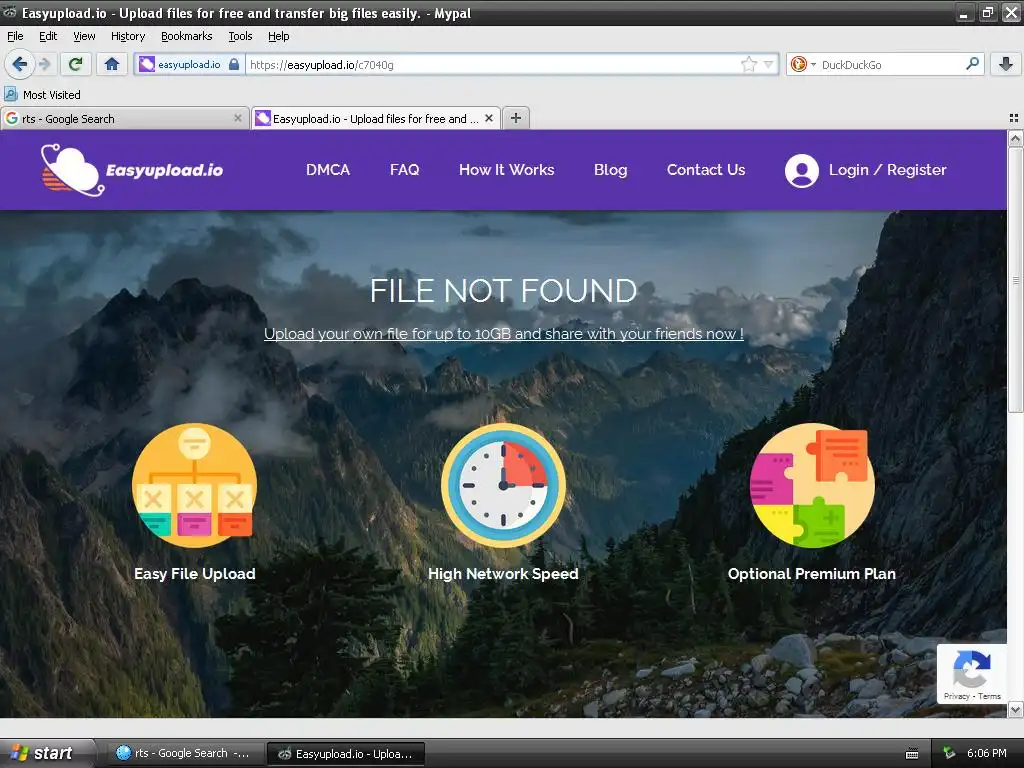Click the page vertical scrollbar thumb
This screenshot has width=1024, height=768.
click(1016, 280)
